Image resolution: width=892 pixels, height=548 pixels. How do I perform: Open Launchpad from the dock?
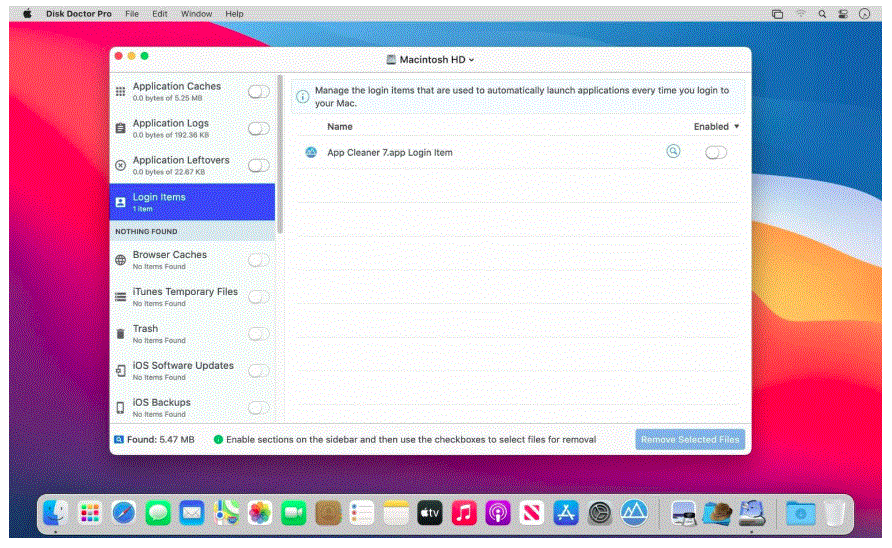point(90,513)
